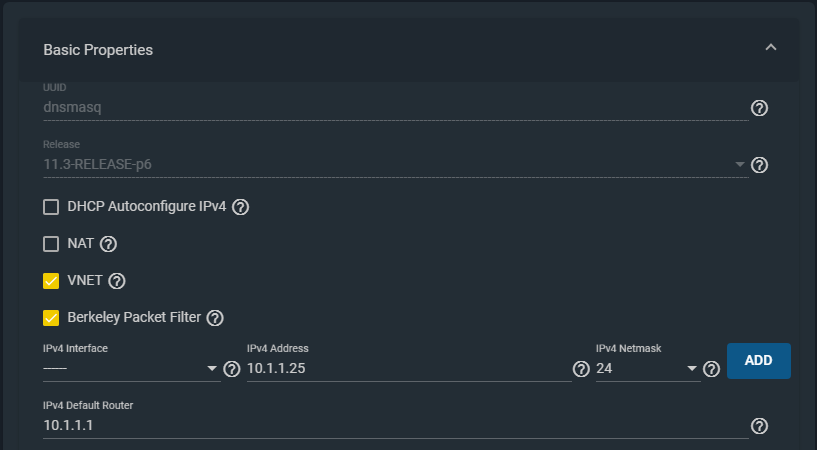Check the NAT checkbox

[51, 244]
